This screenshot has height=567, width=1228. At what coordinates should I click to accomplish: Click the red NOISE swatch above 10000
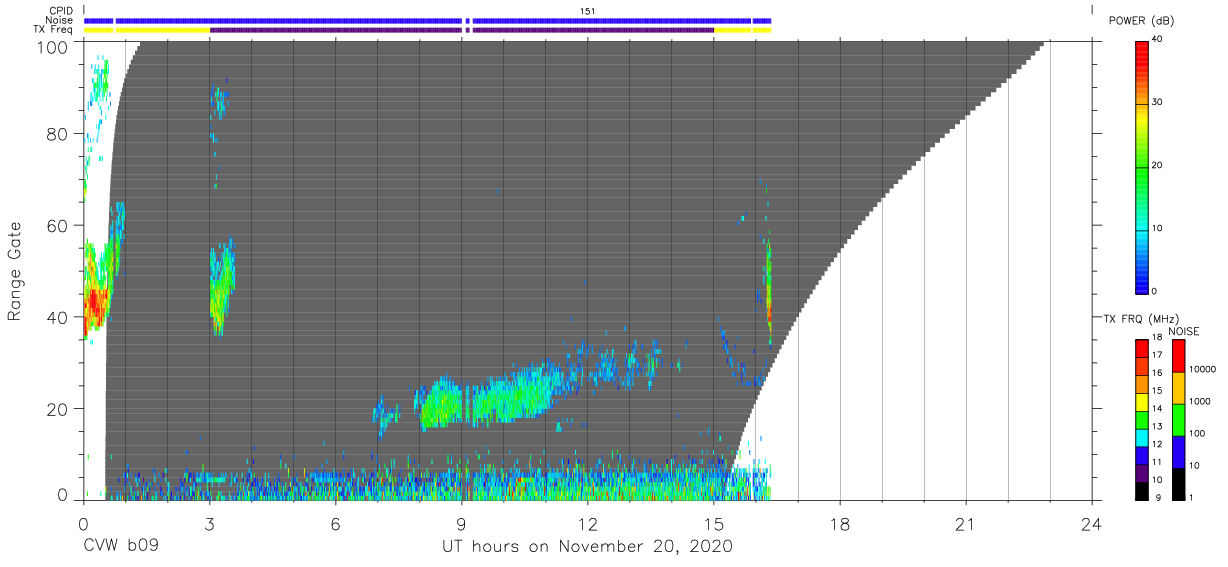[1178, 356]
